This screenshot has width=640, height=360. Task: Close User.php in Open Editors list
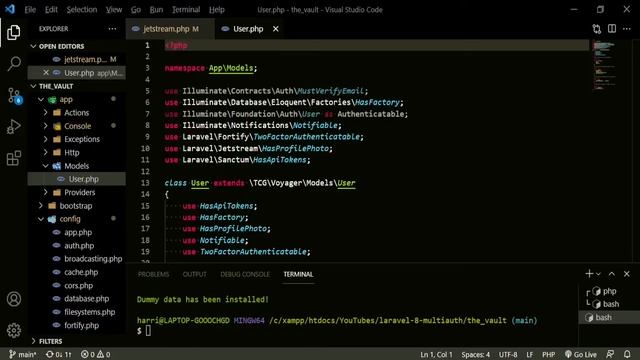click(46, 73)
